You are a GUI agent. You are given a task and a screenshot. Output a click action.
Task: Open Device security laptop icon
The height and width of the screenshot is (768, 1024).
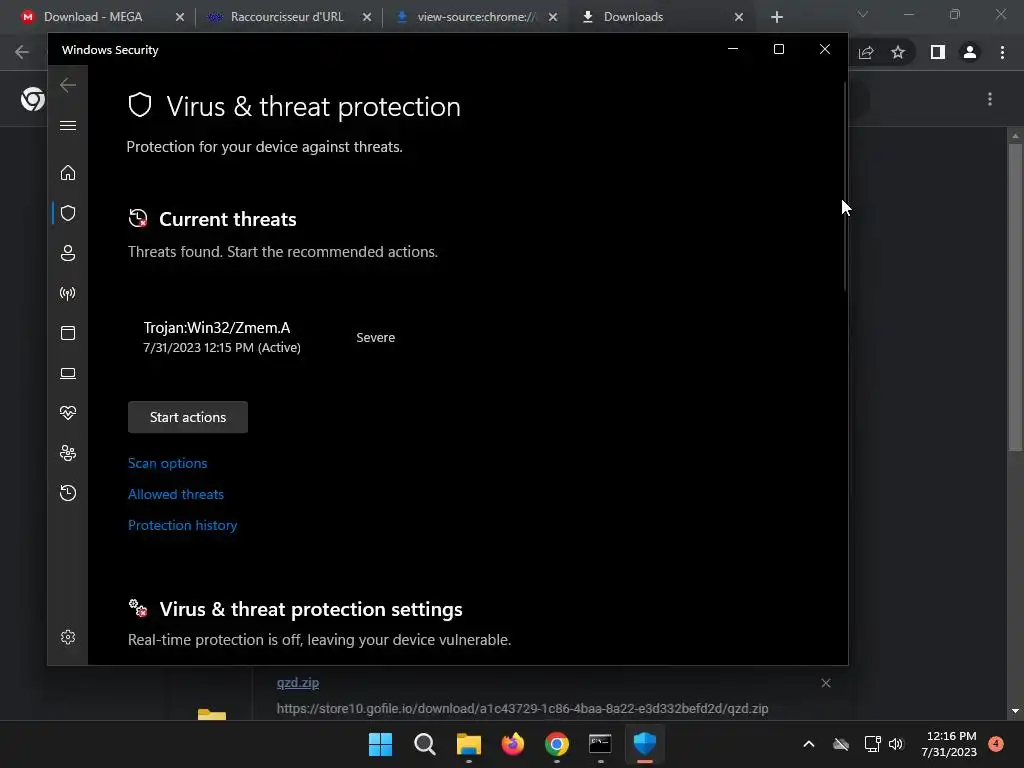[68, 373]
